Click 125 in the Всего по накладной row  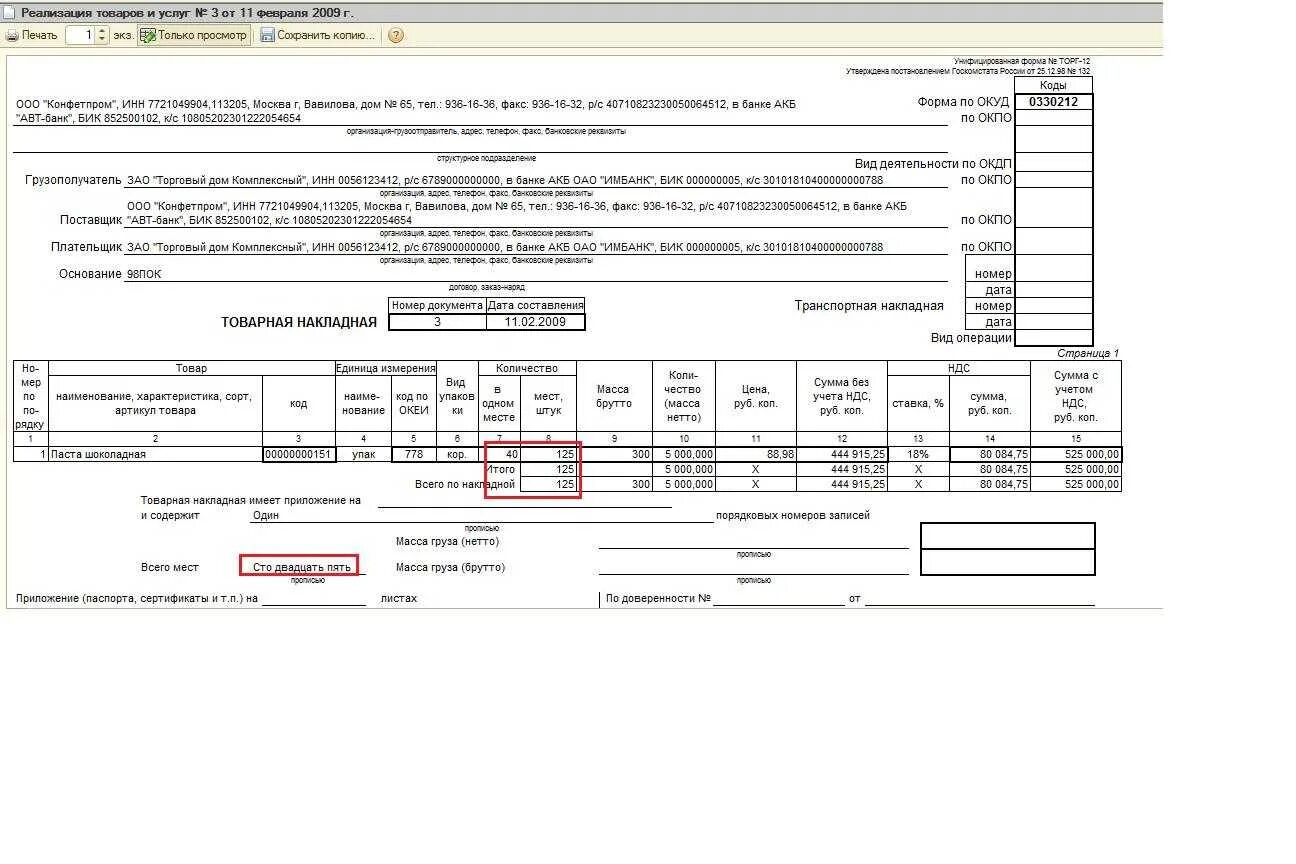549,484
